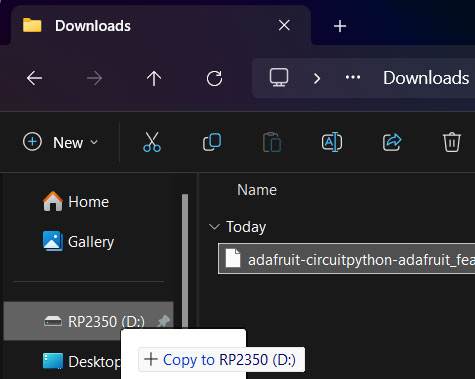Click the Rename icon
The image size is (475, 379).
pyautogui.click(x=332, y=142)
